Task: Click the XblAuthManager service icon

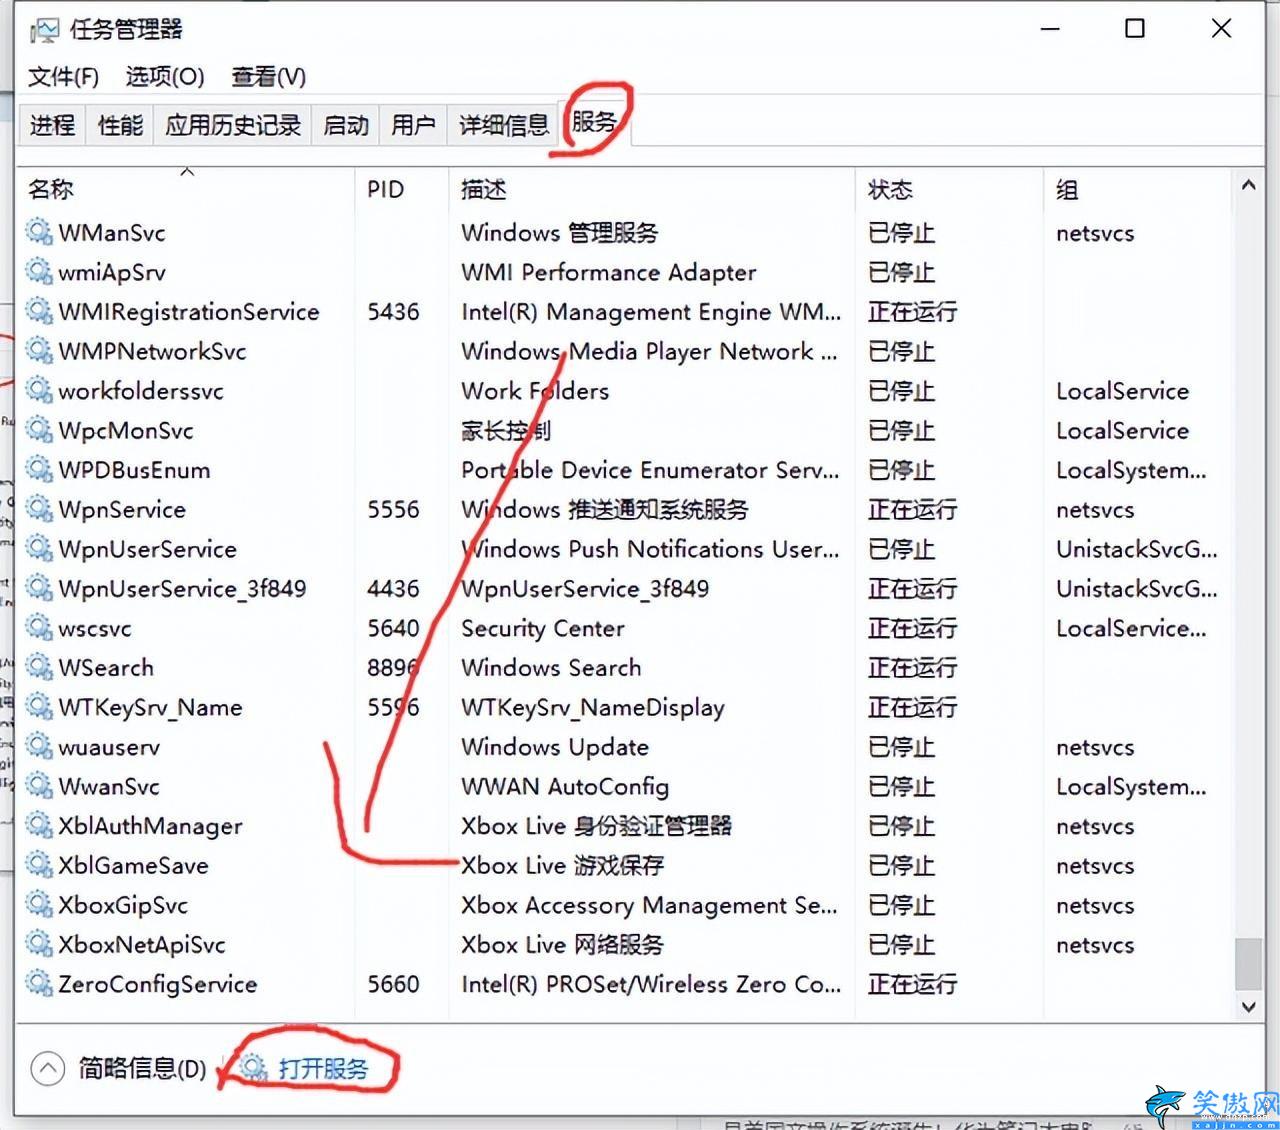Action: pyautogui.click(x=39, y=825)
